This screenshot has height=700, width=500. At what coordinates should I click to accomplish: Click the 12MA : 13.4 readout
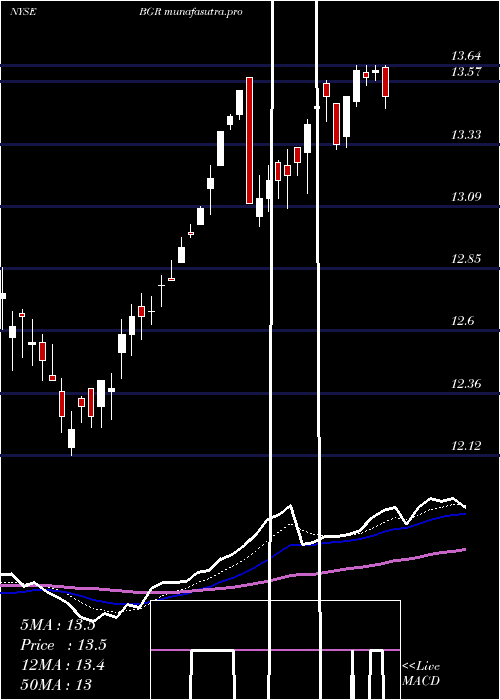click(x=62, y=665)
